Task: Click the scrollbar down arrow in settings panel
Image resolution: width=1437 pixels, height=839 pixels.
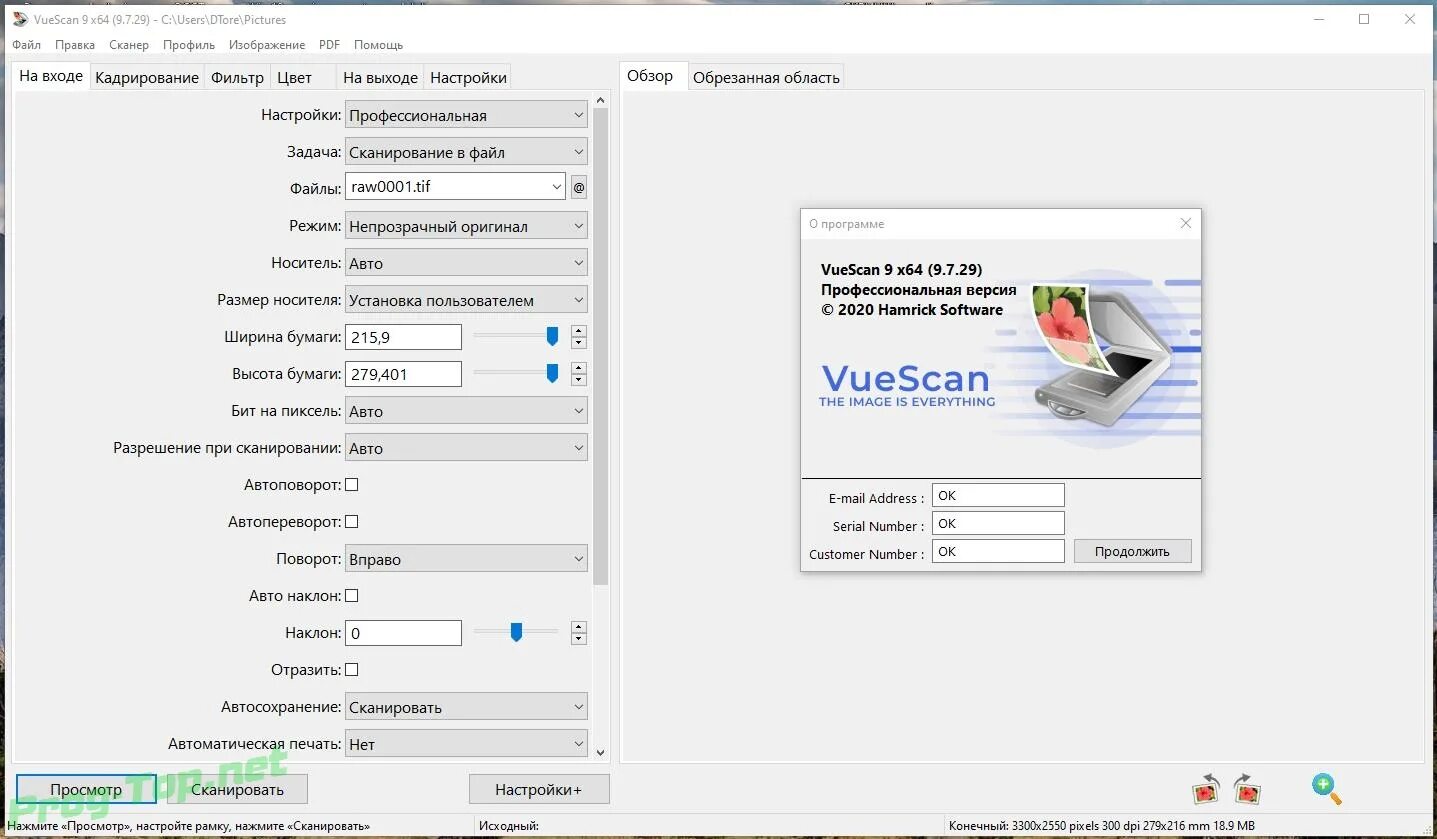Action: pyautogui.click(x=600, y=752)
